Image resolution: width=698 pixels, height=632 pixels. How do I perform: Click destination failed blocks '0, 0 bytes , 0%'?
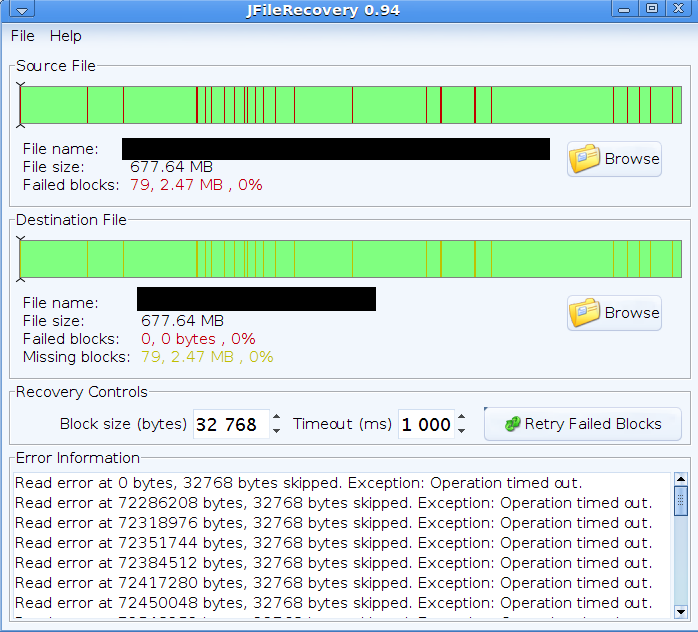(x=198, y=339)
